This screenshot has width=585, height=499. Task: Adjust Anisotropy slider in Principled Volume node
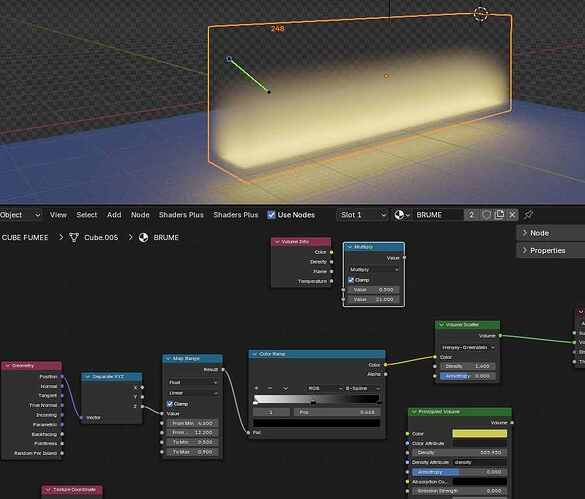click(x=459, y=472)
